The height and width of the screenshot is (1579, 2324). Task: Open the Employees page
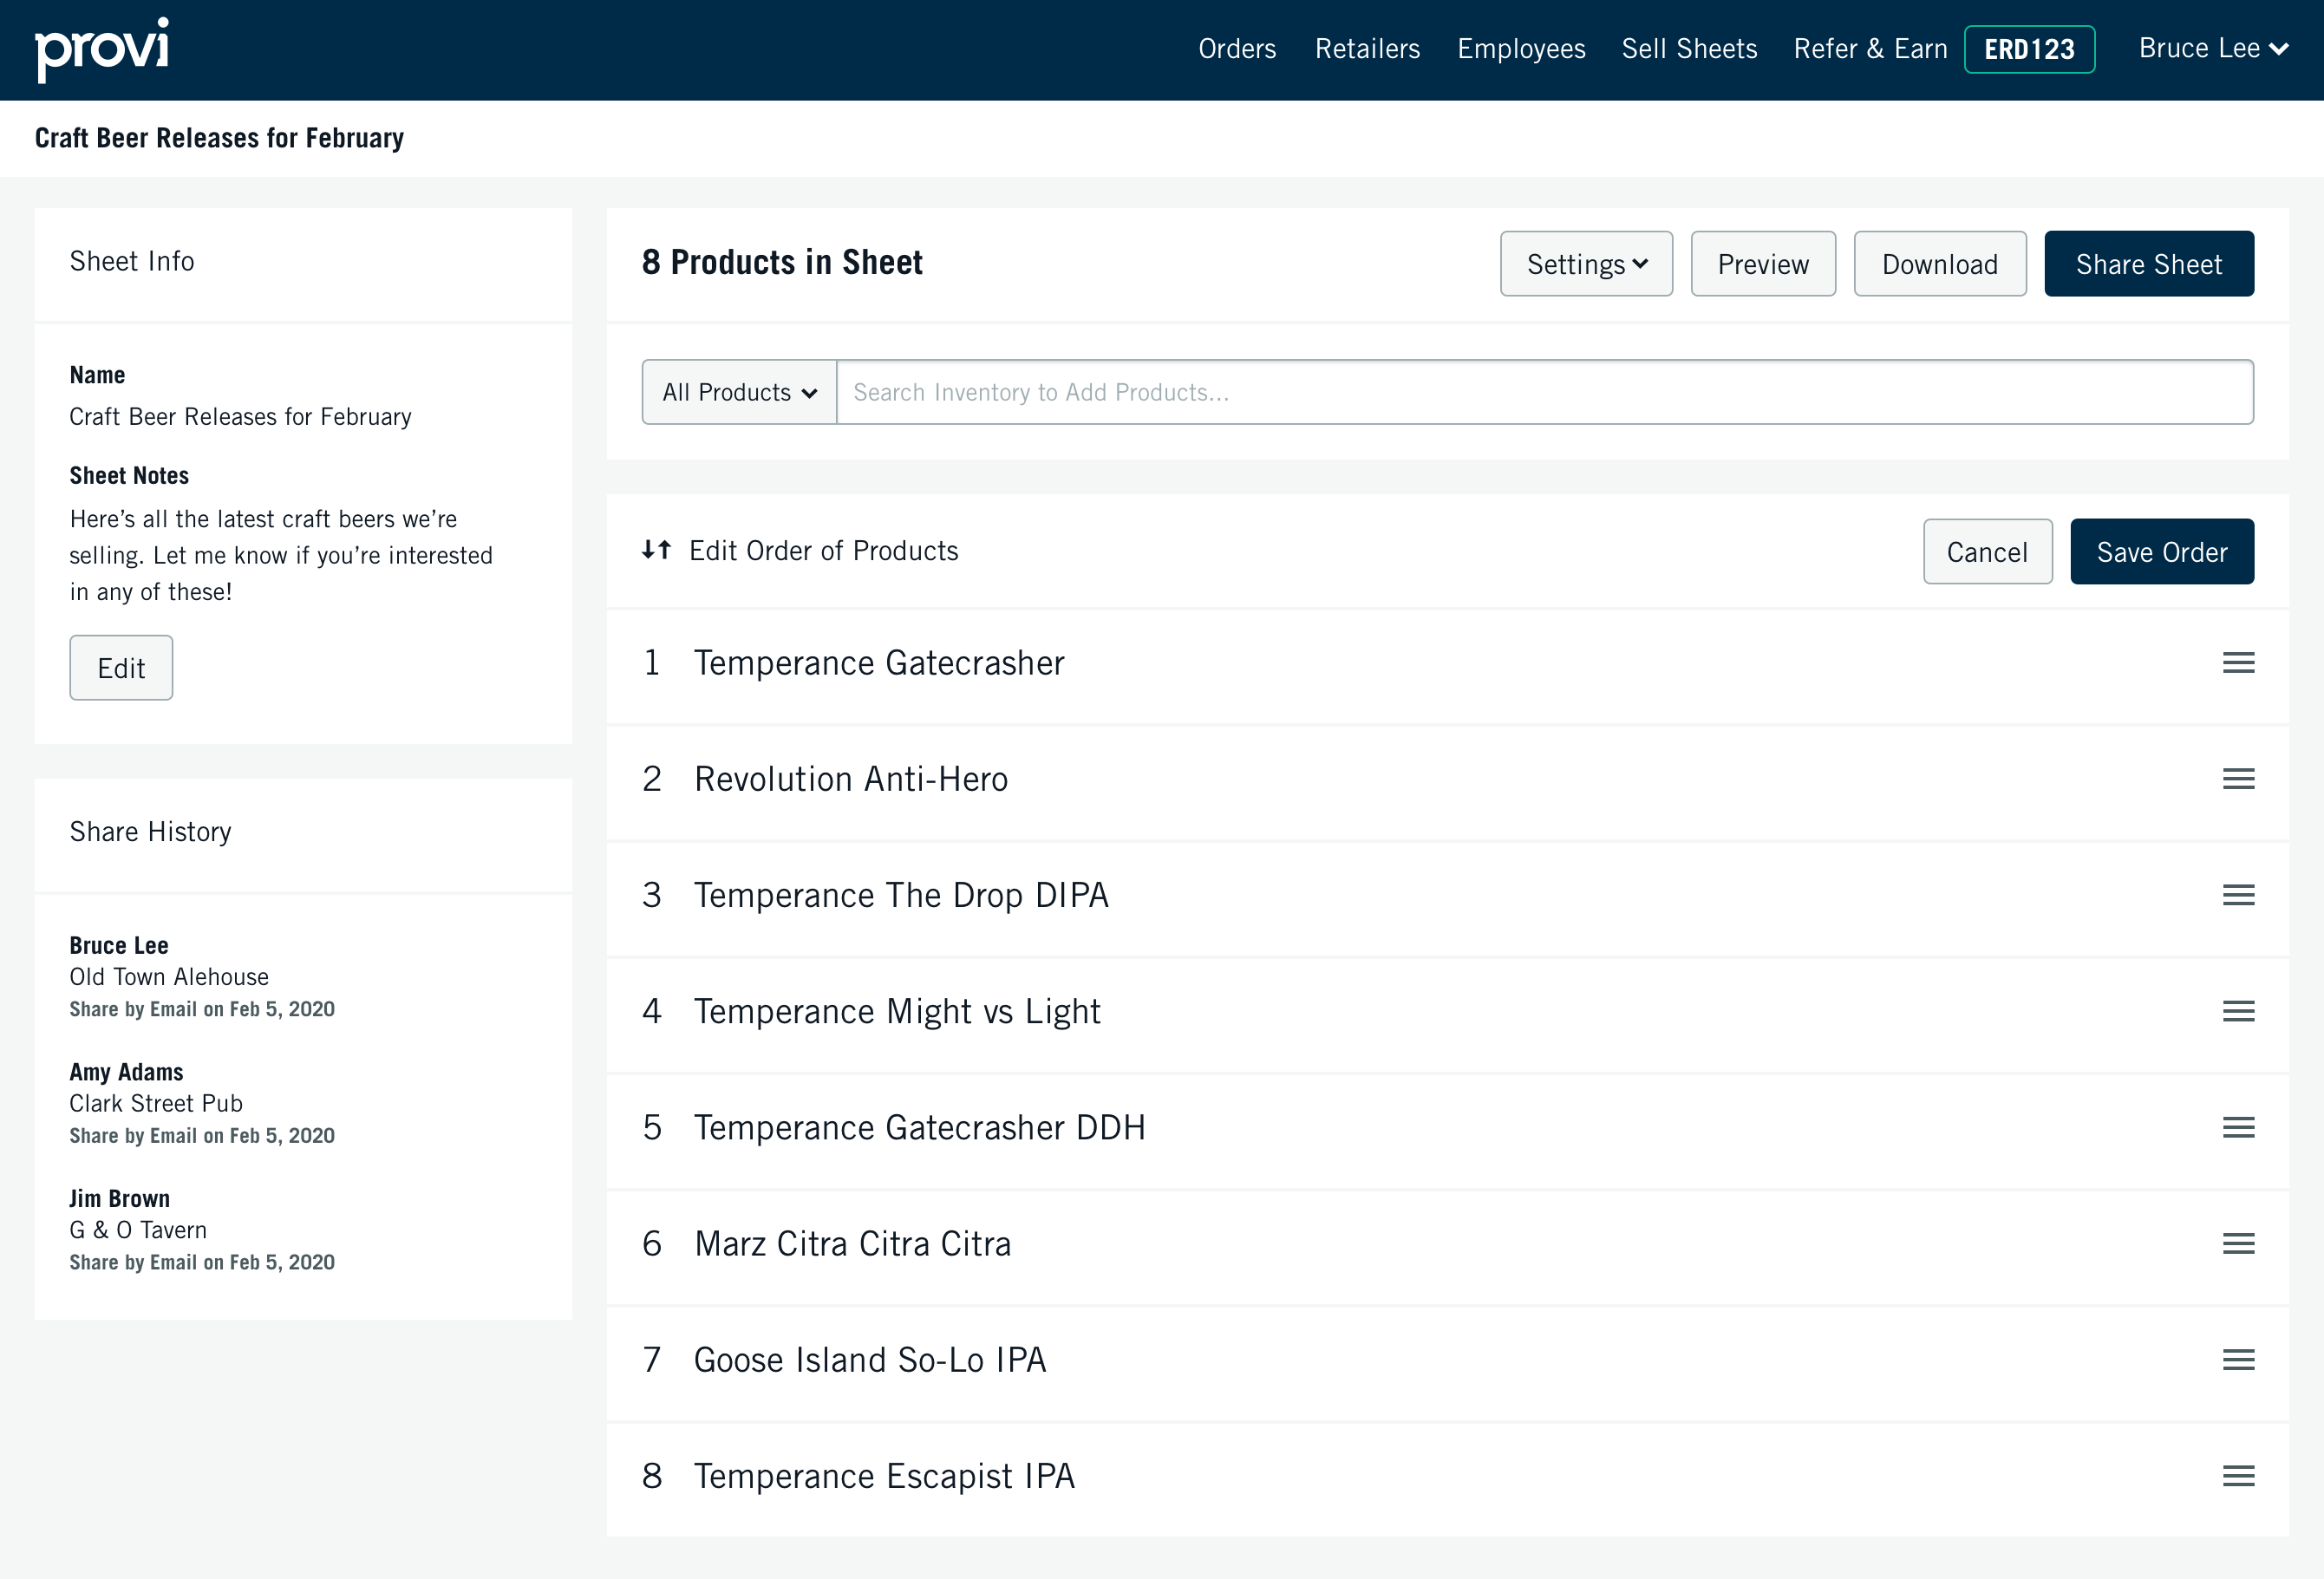click(x=1521, y=48)
